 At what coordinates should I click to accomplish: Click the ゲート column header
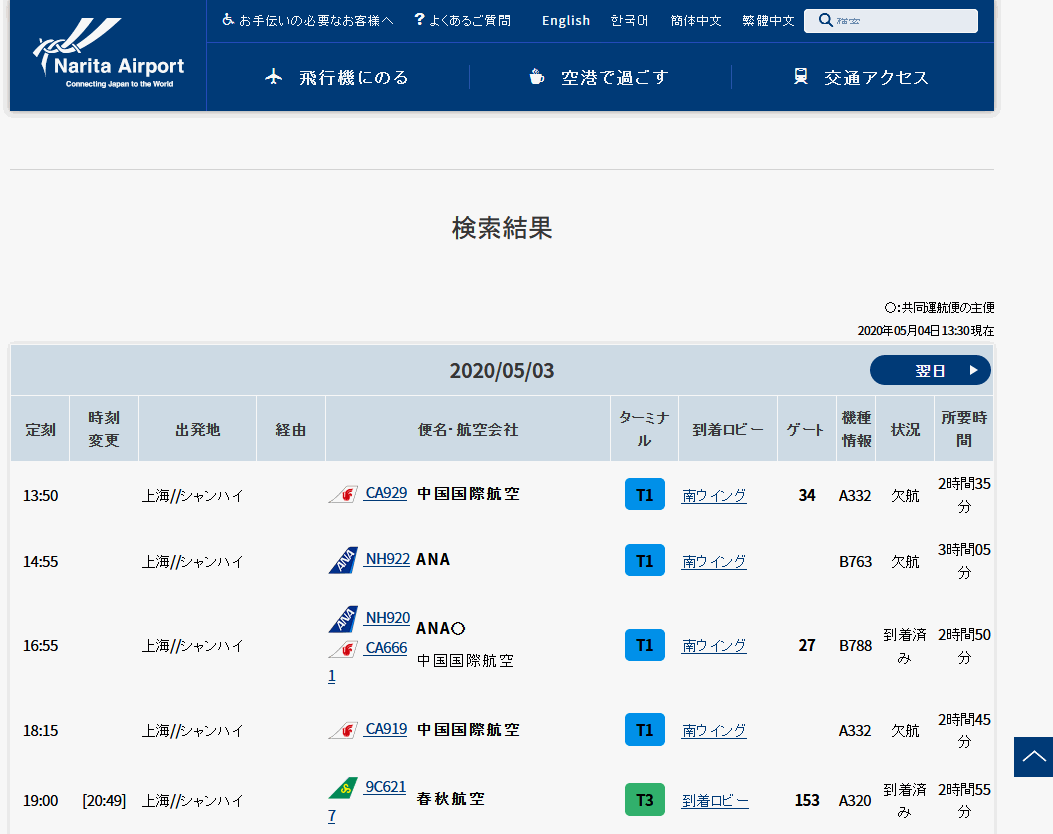pos(806,429)
